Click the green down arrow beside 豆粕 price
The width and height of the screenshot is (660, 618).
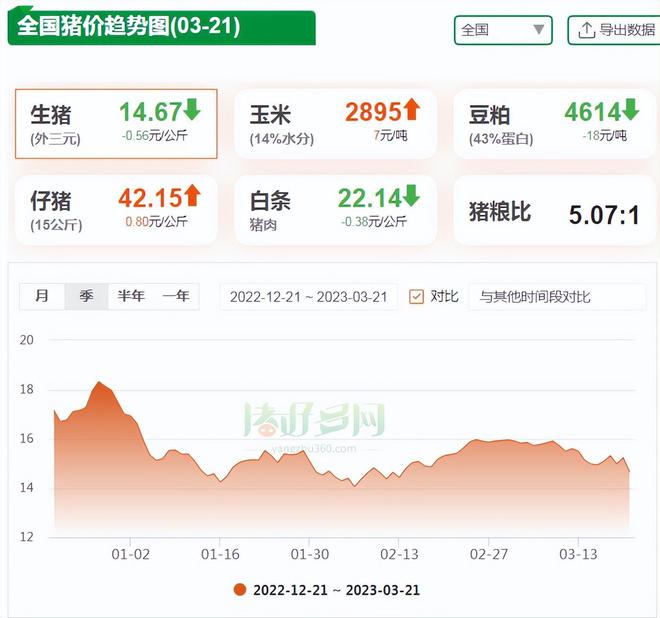(x=631, y=110)
